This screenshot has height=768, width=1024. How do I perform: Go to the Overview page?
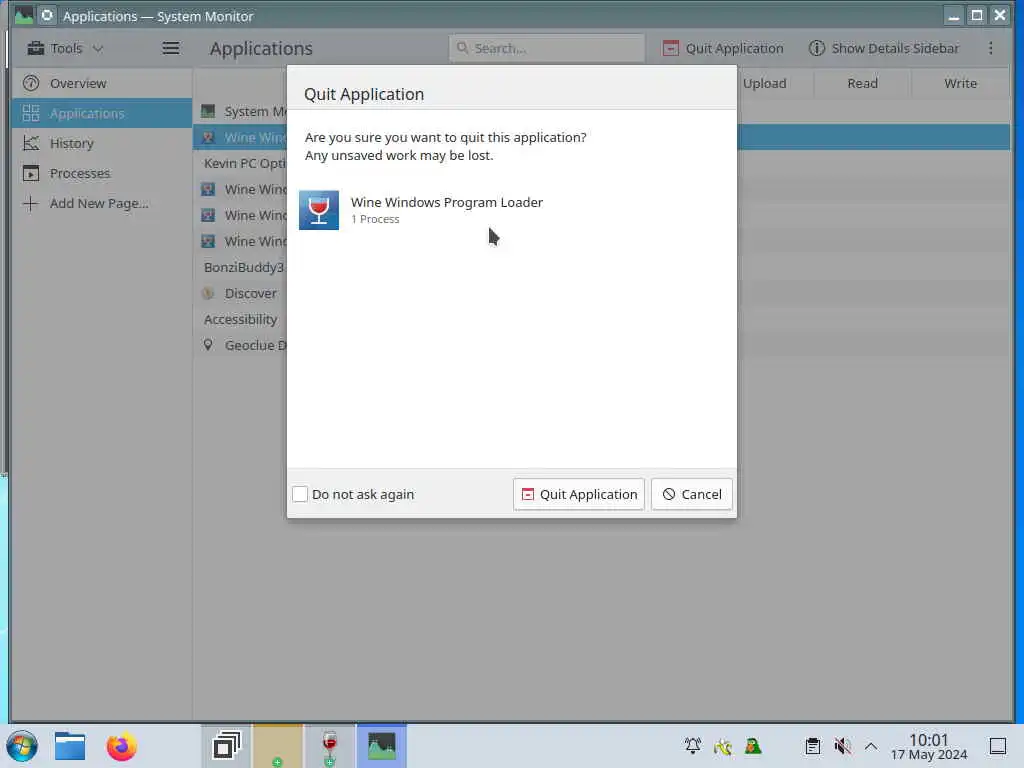pos(101,84)
